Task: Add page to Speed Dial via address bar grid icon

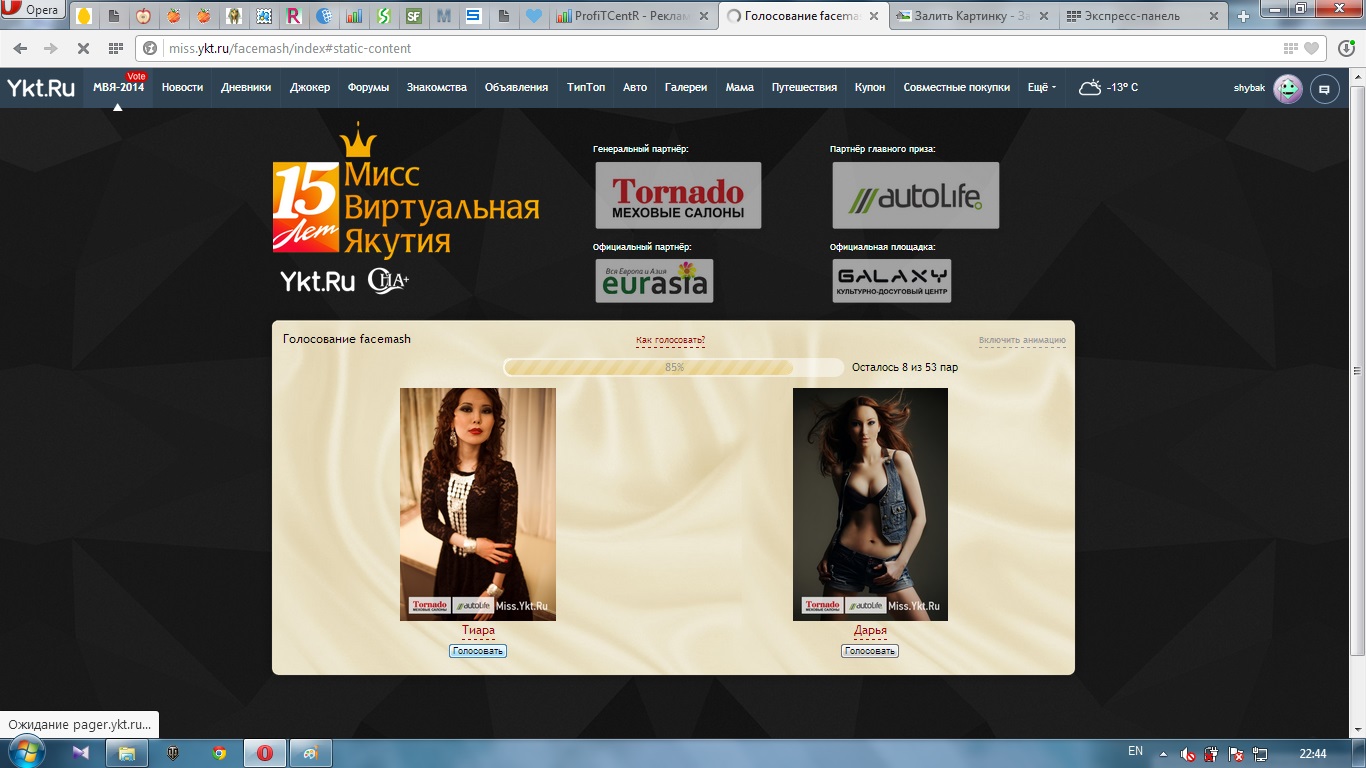Action: pyautogui.click(x=1291, y=48)
